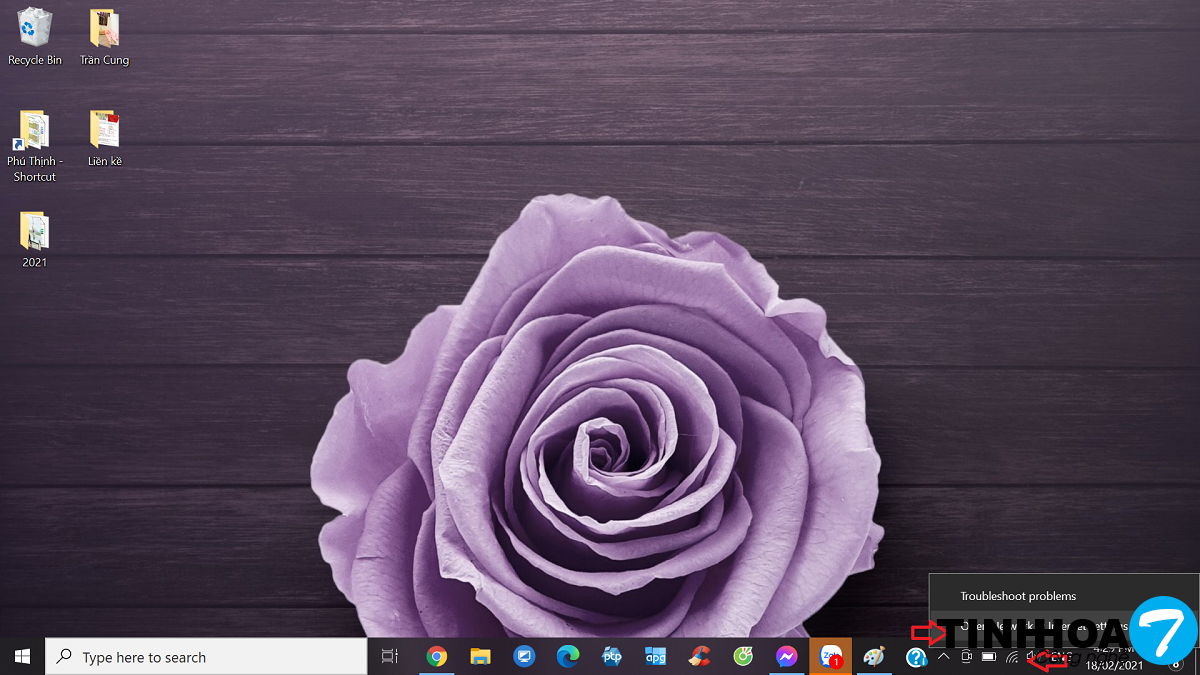
Task: Choose Troubleshoot problems from context menu
Action: pos(1018,596)
